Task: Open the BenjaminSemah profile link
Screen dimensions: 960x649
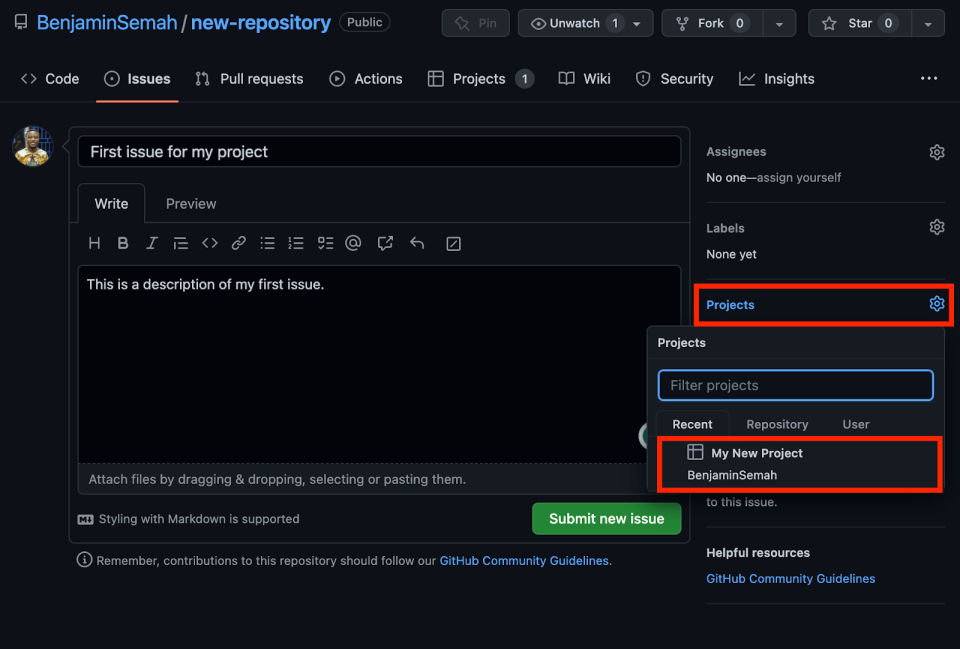Action: tap(107, 23)
